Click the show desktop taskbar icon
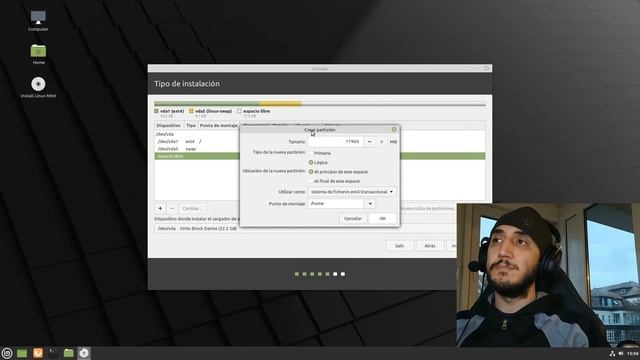 pos(22,353)
